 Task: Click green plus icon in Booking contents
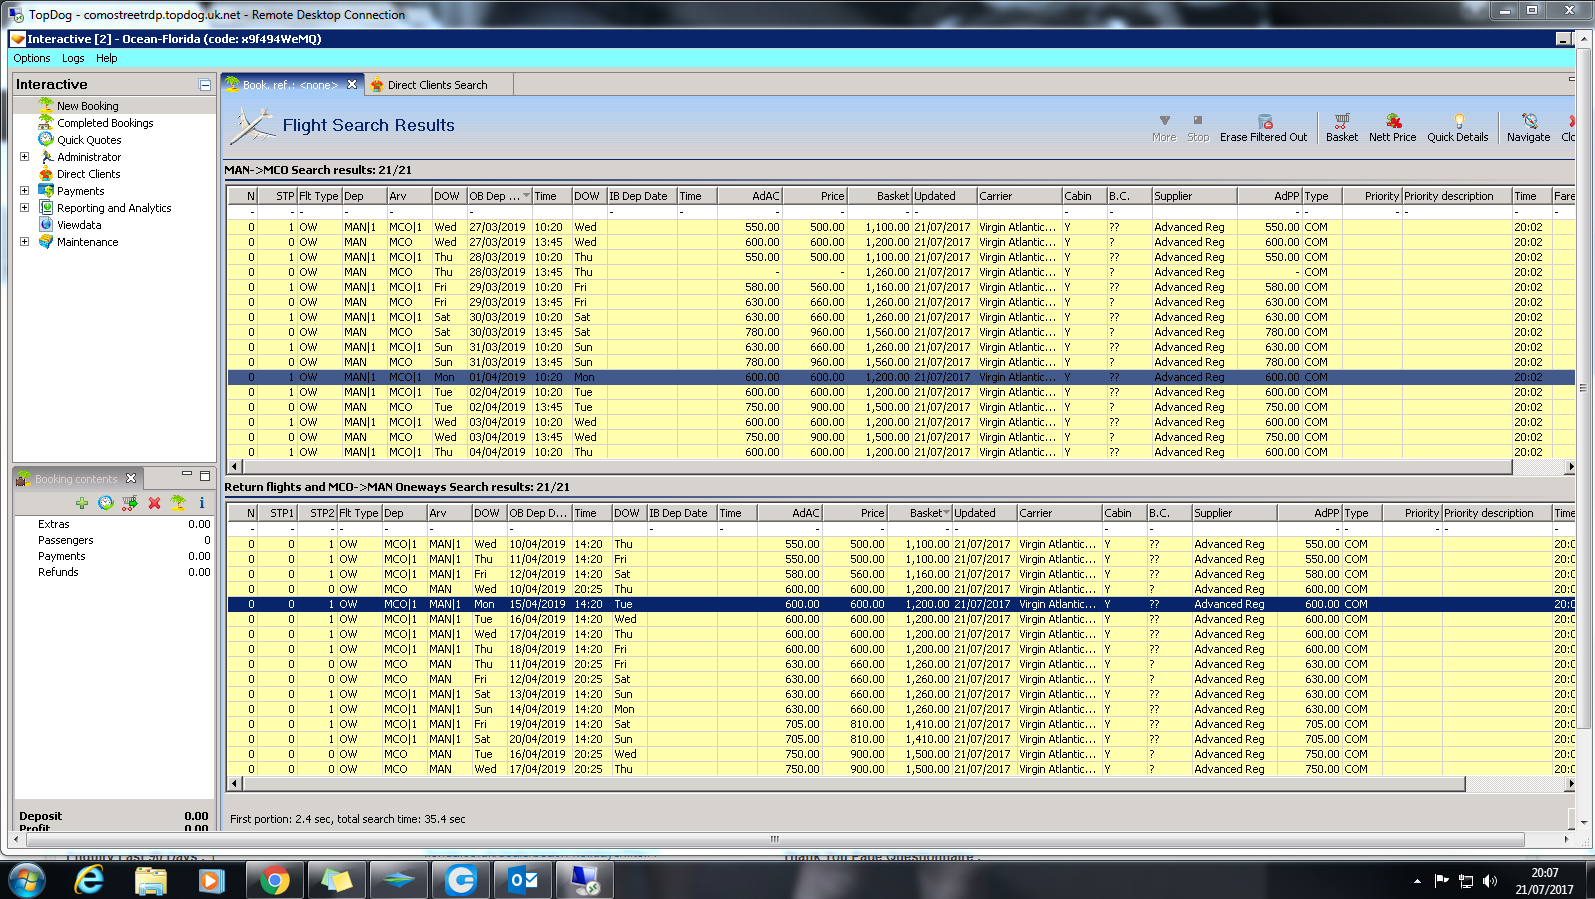pos(82,503)
